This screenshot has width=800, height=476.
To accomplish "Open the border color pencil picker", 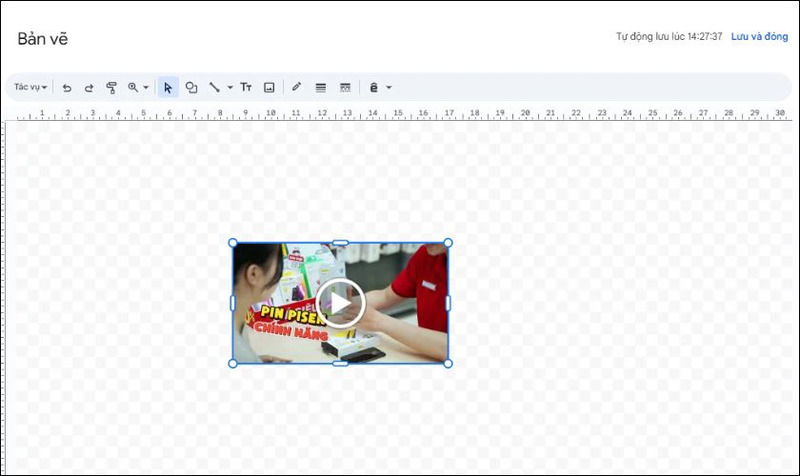I will [x=296, y=88].
